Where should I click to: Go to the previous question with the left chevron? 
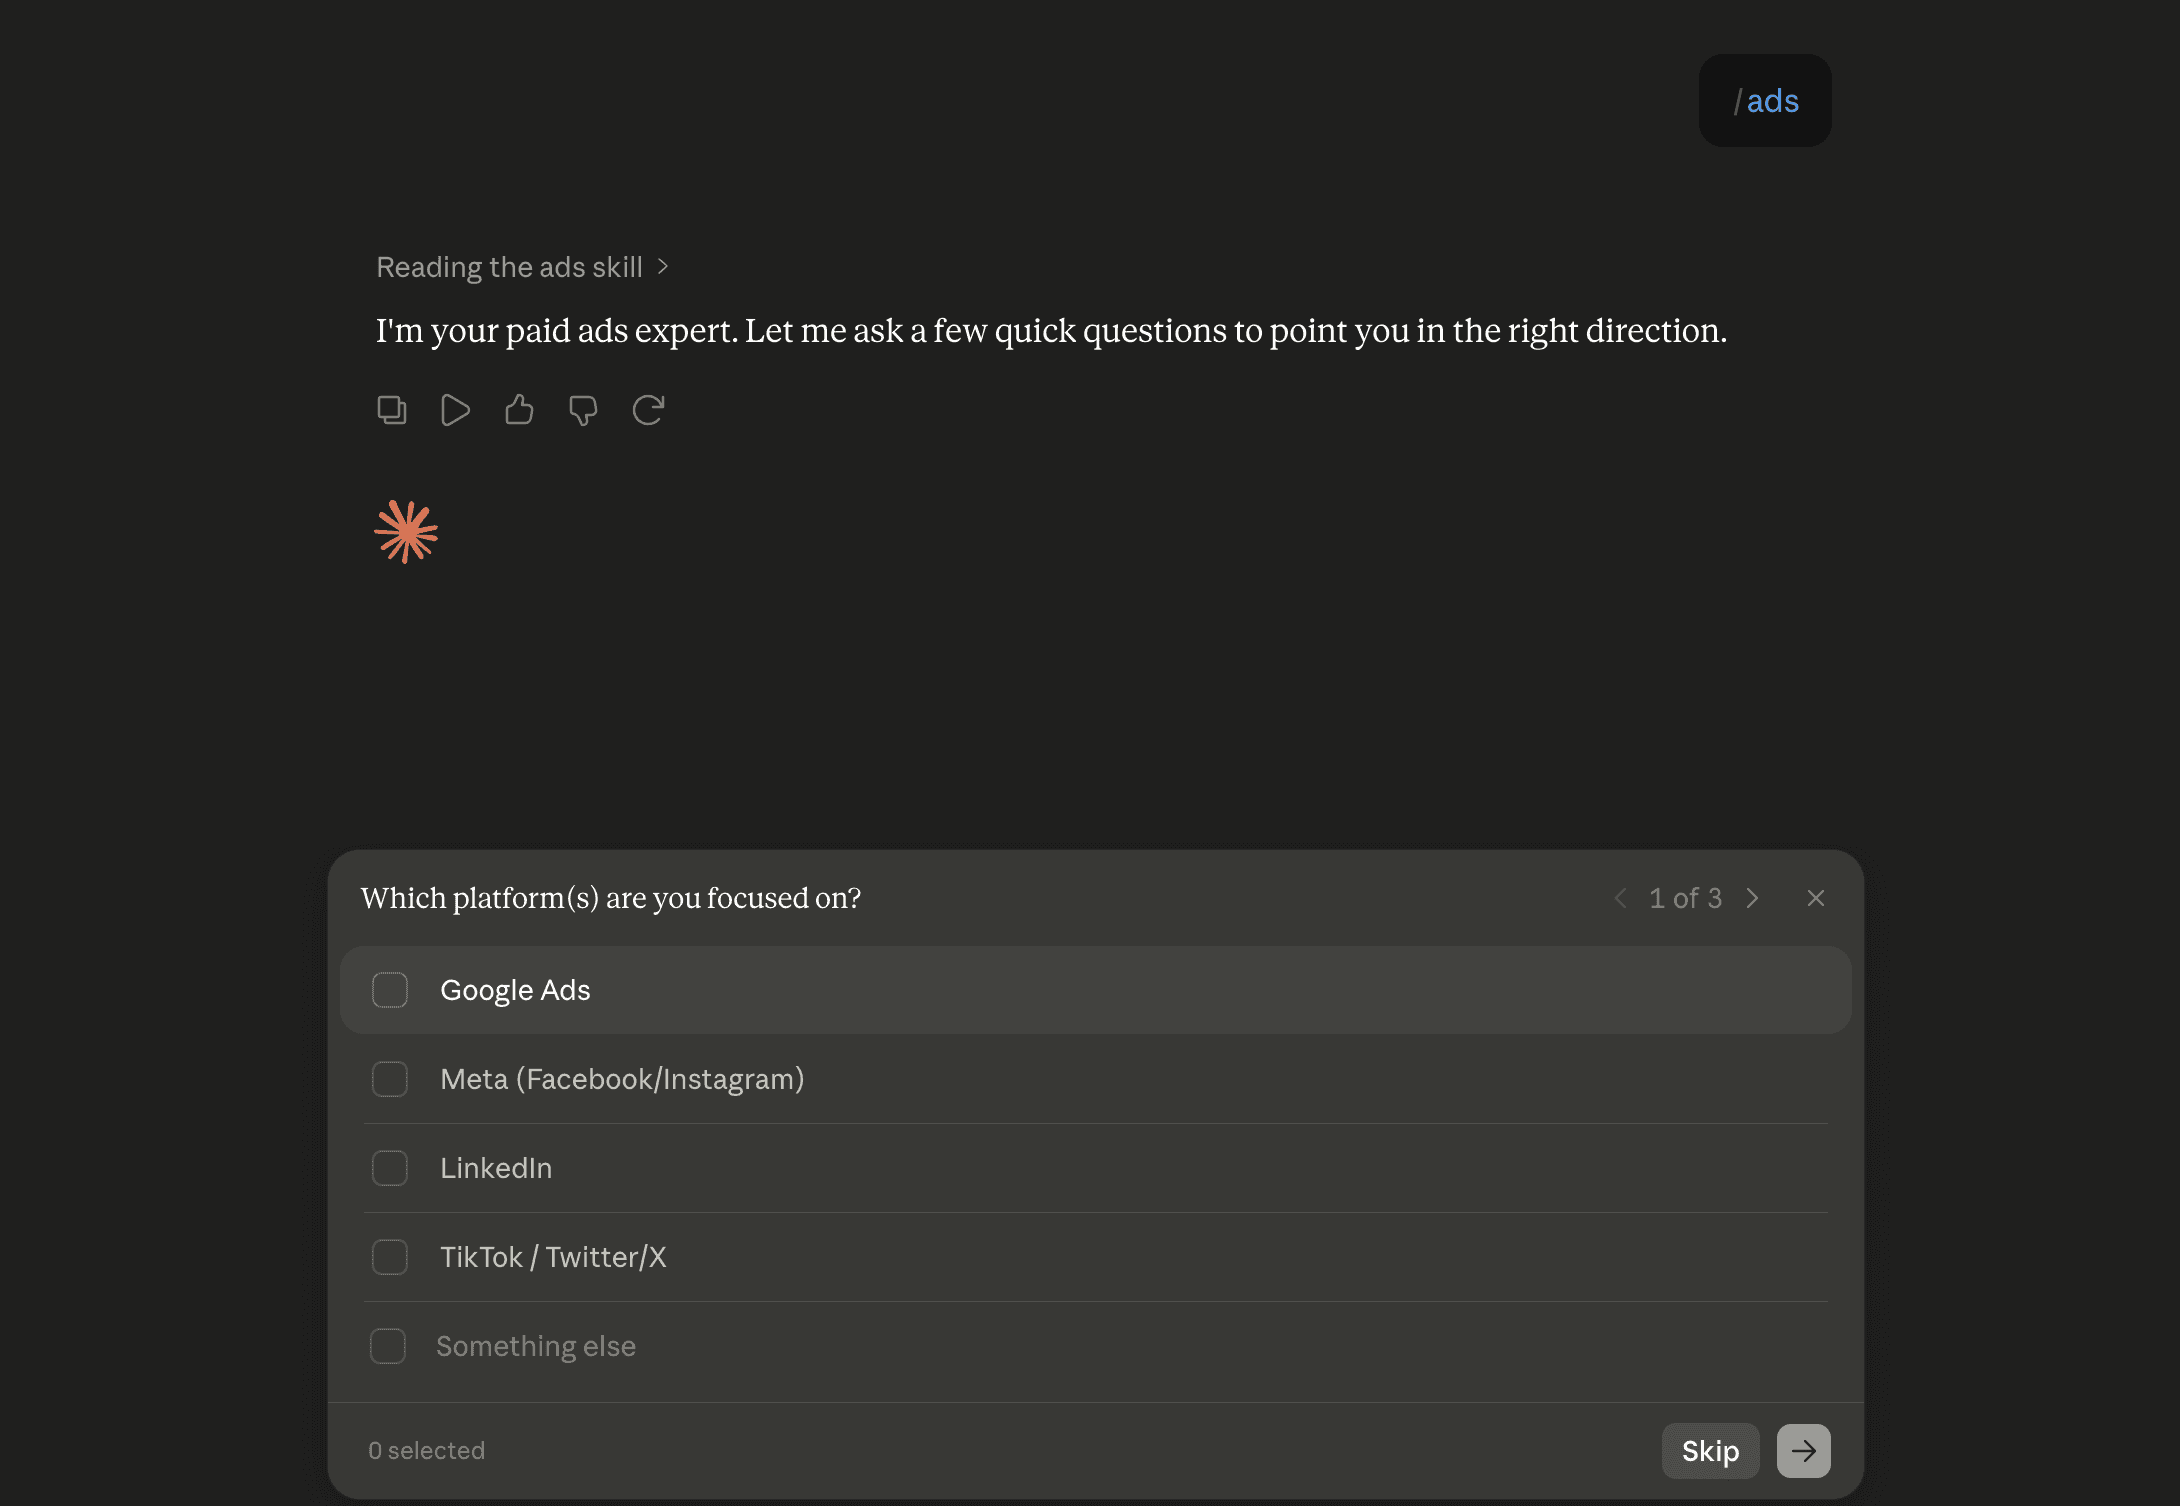[1620, 898]
